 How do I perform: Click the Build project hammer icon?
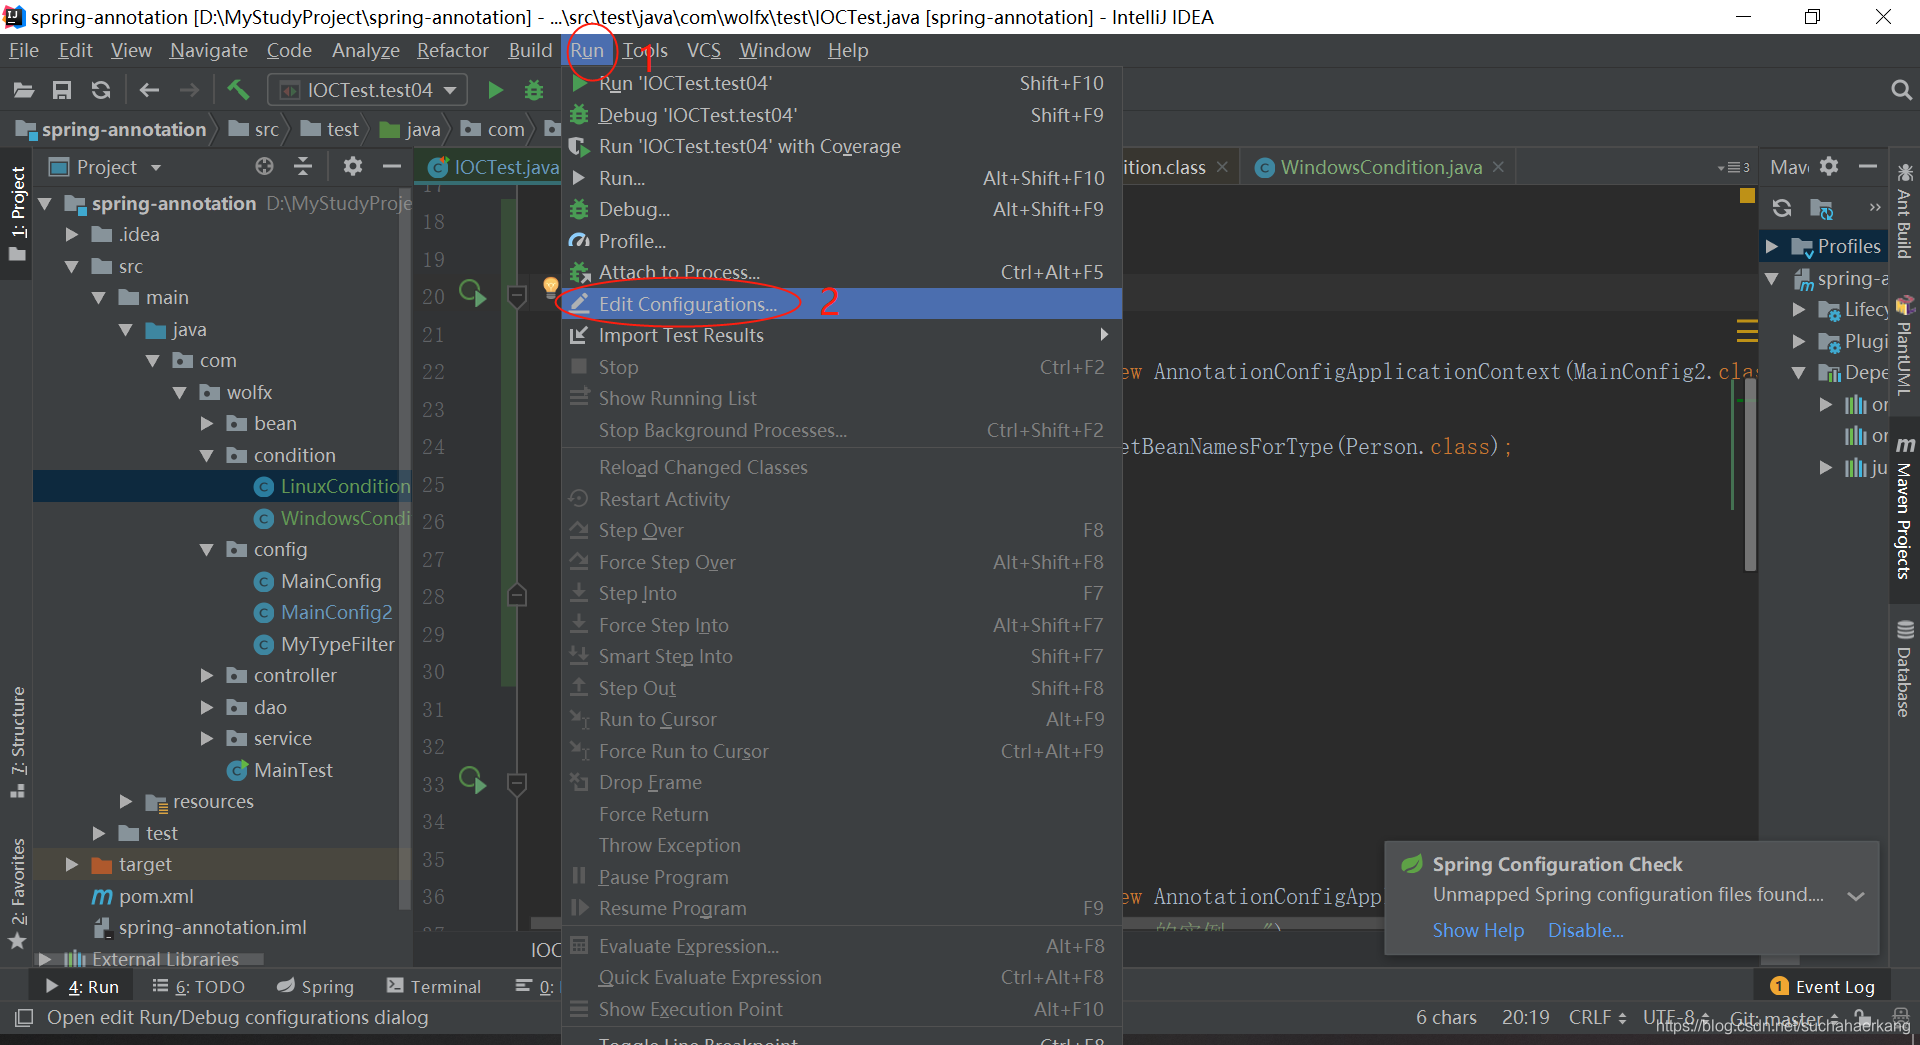tap(238, 90)
